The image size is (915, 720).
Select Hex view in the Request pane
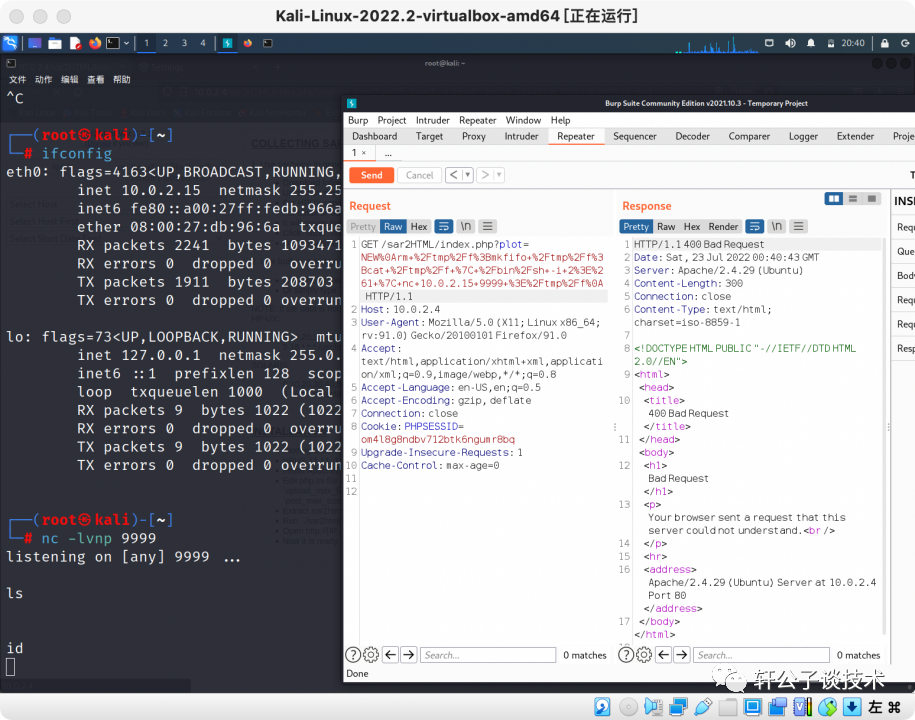click(418, 226)
